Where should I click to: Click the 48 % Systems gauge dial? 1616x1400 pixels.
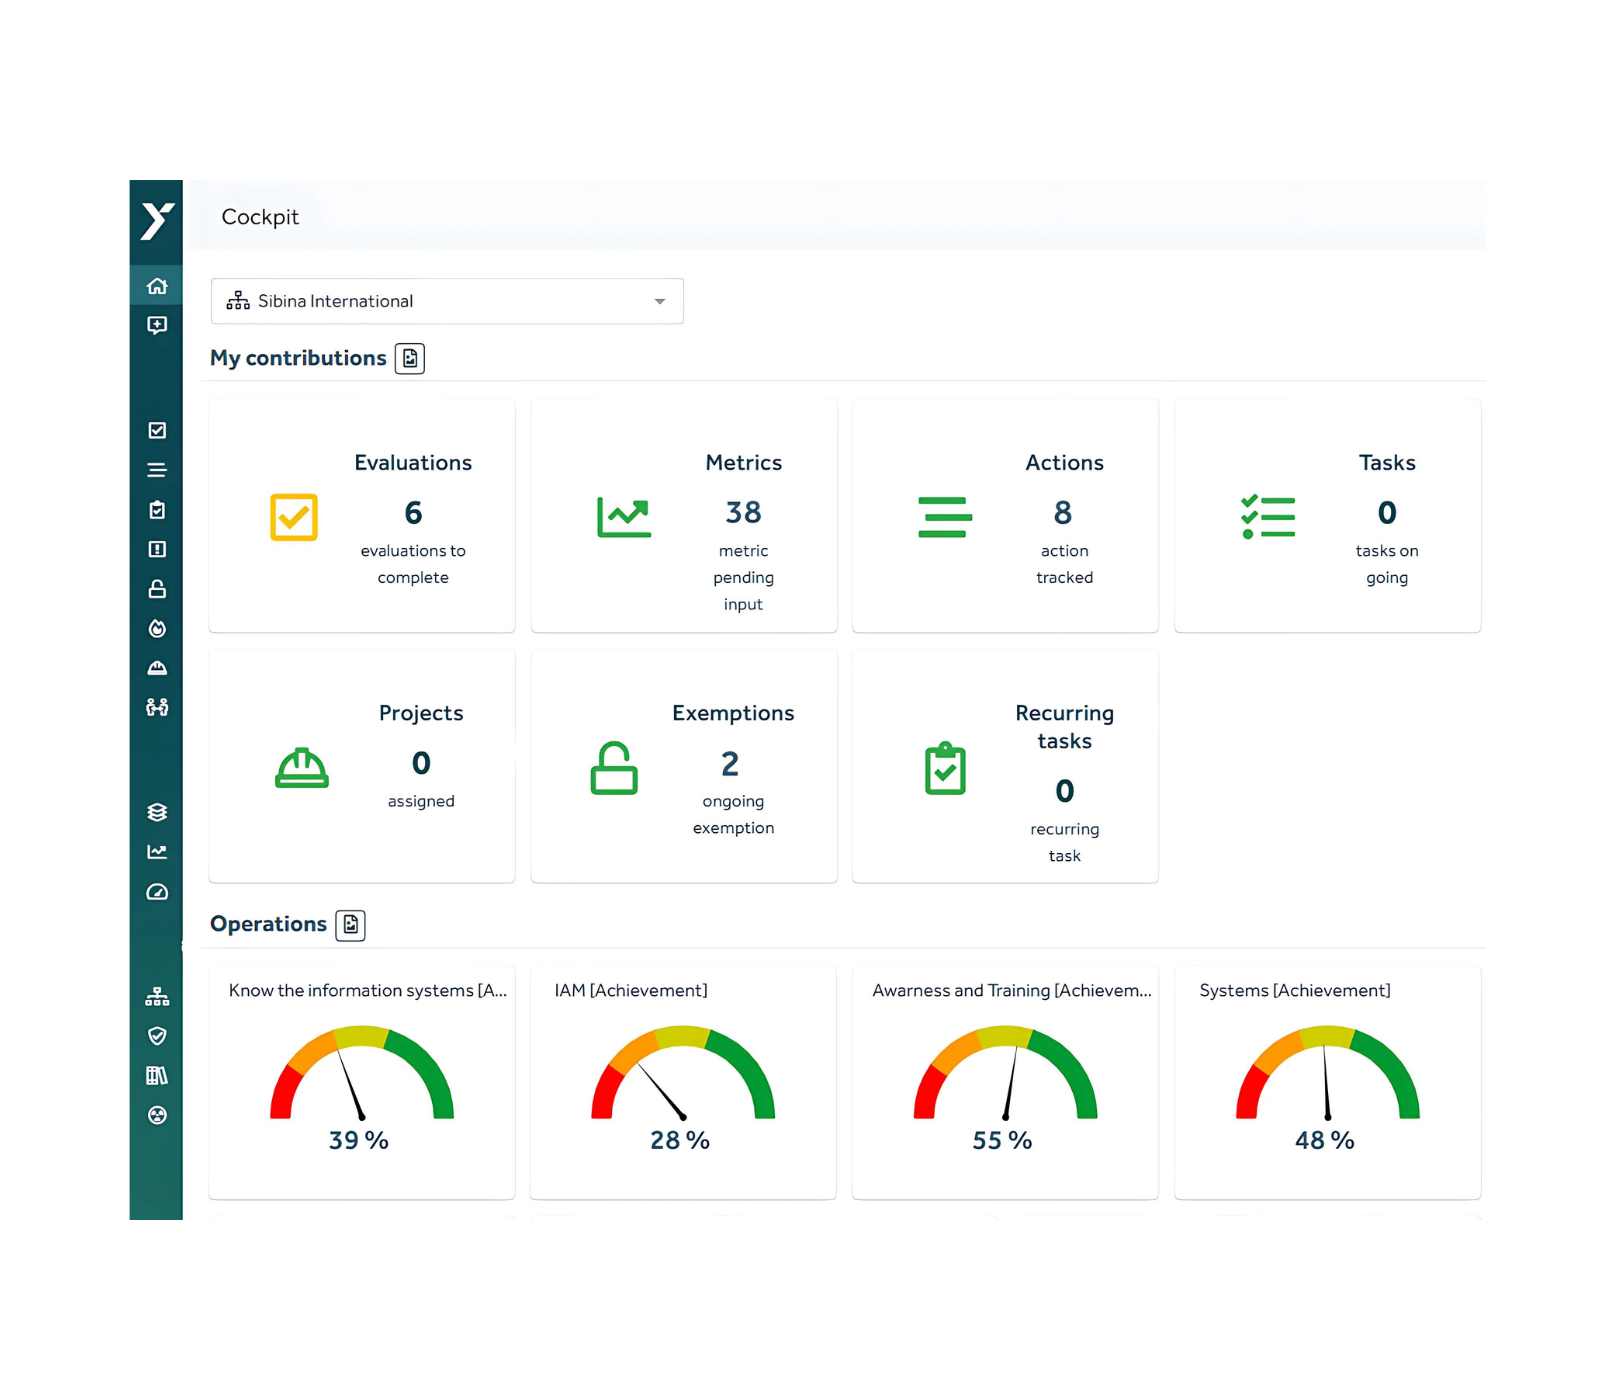click(x=1327, y=1072)
